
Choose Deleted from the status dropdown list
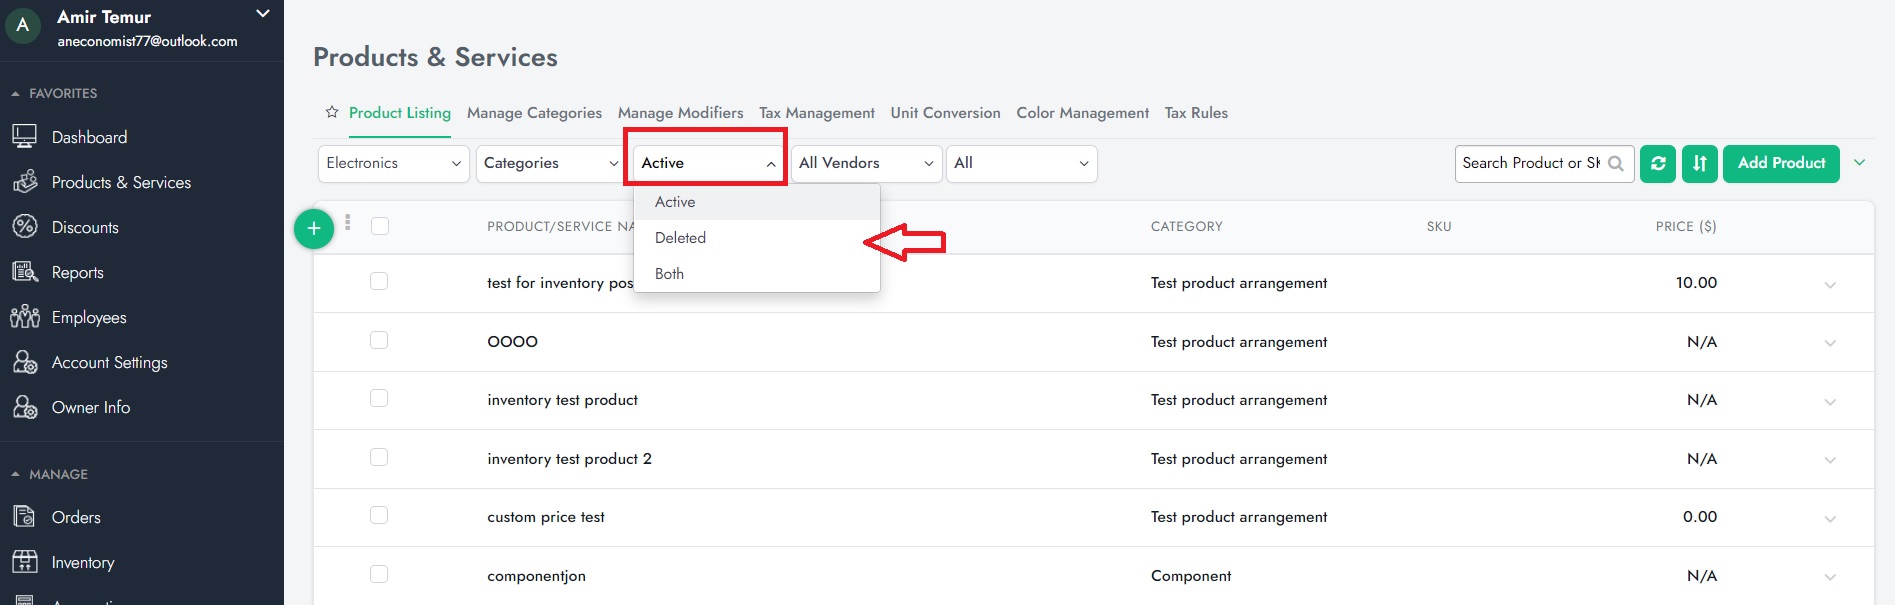click(680, 238)
